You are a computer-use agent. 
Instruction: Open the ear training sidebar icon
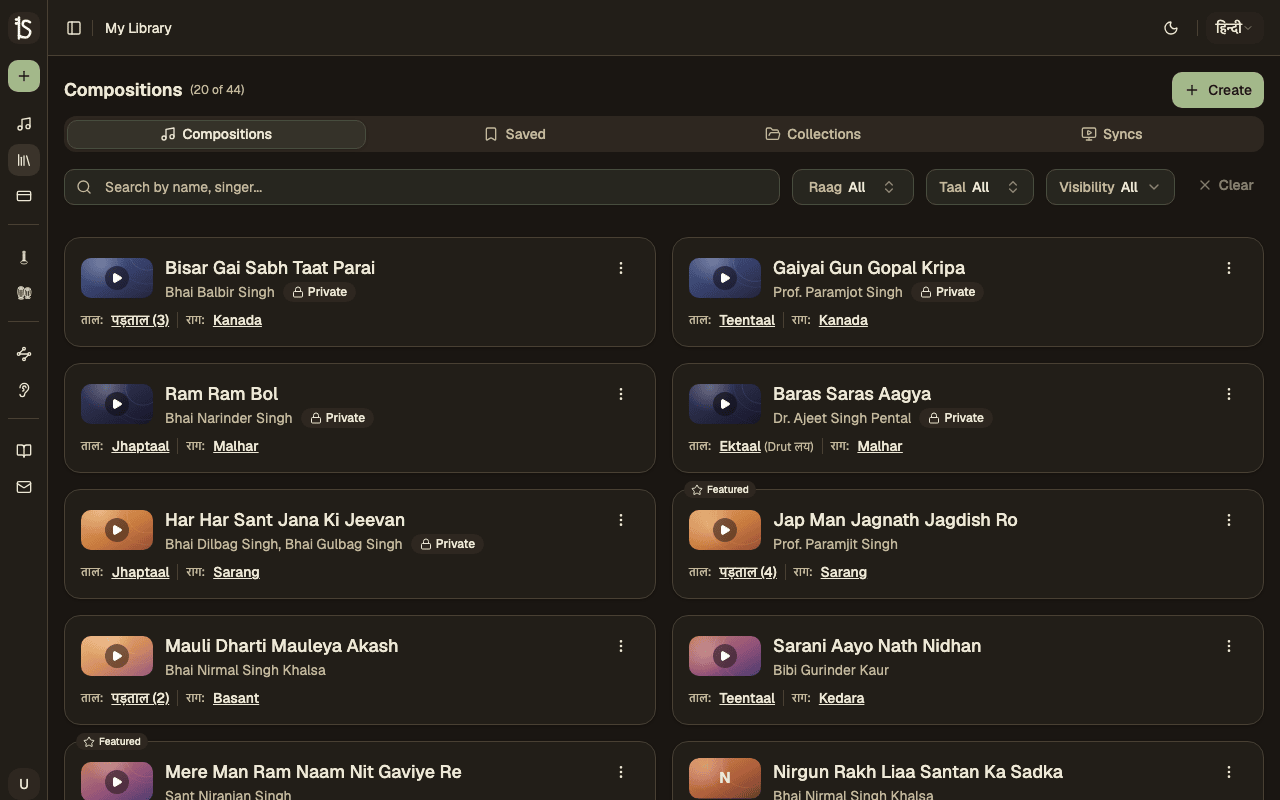point(24,390)
